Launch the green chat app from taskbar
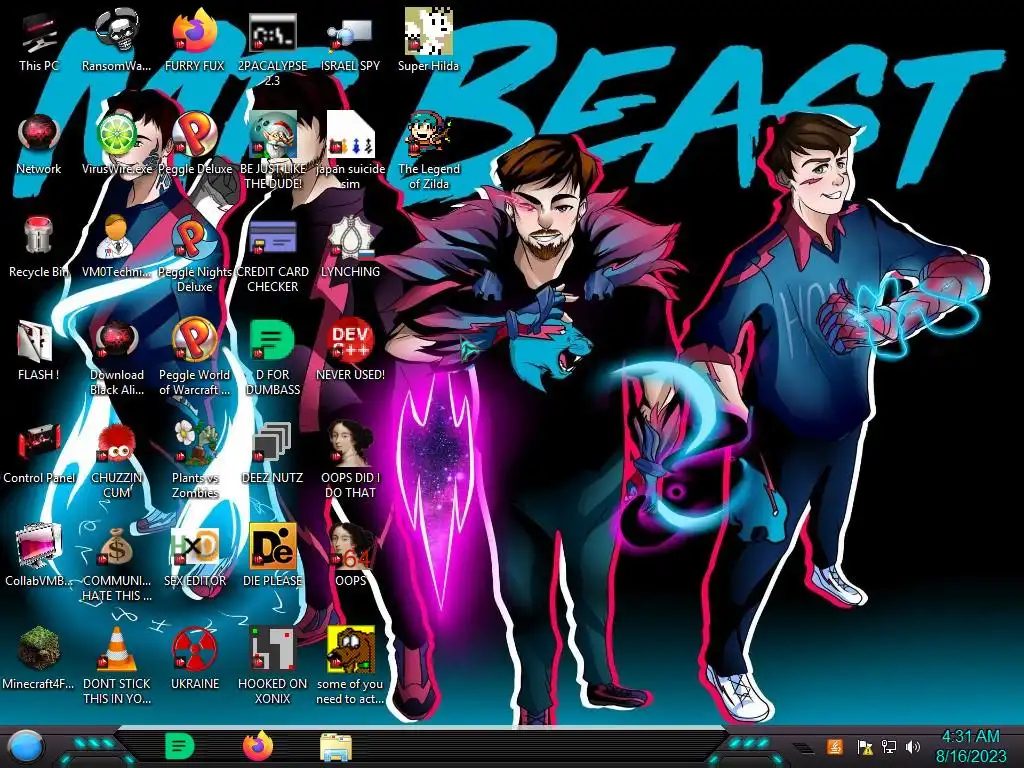1024x768 pixels. [179, 746]
